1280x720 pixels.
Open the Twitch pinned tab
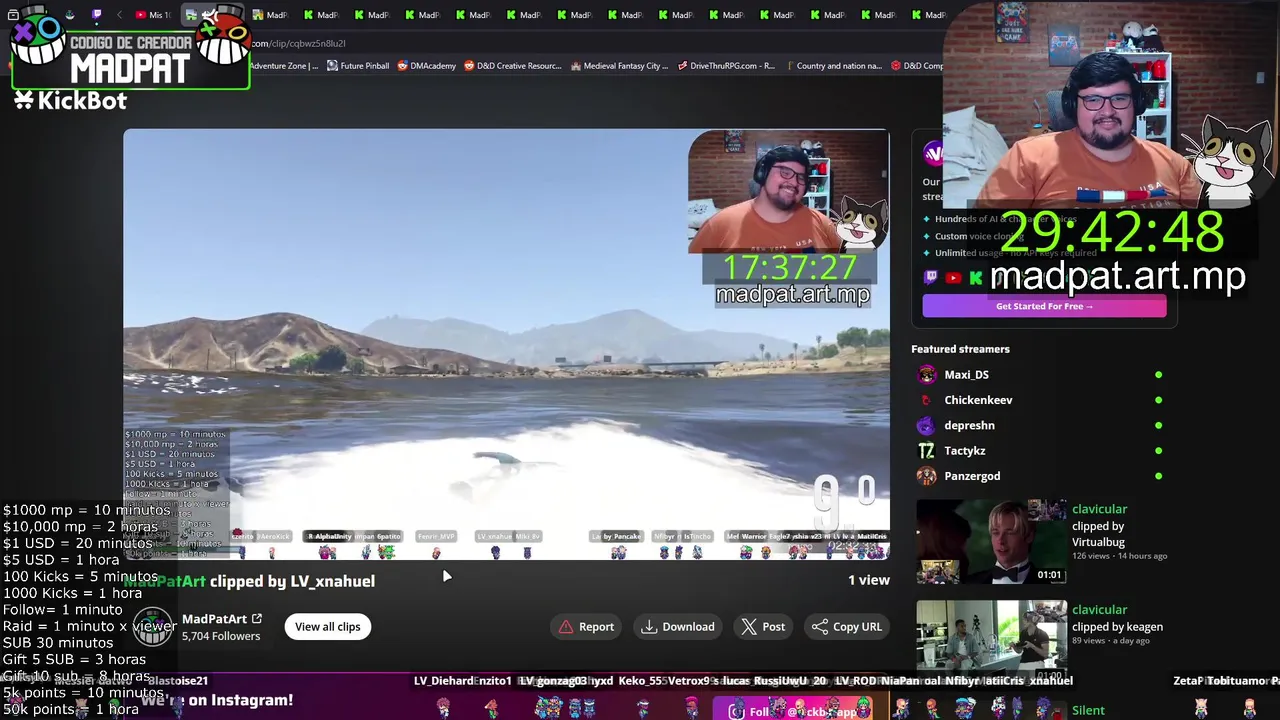(96, 15)
